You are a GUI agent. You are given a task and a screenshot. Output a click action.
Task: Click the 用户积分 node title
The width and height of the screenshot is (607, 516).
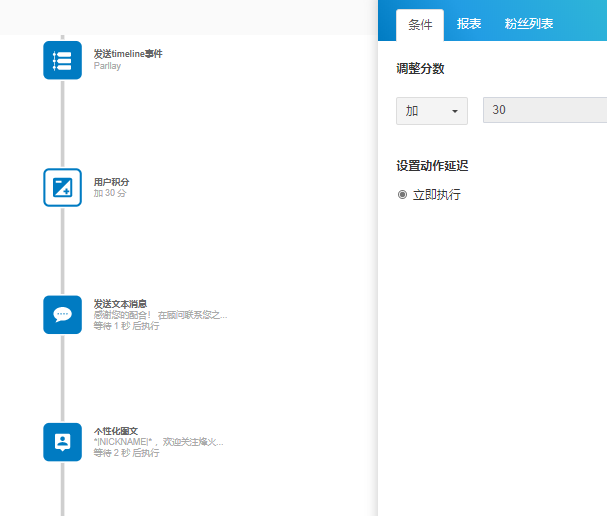(111, 182)
